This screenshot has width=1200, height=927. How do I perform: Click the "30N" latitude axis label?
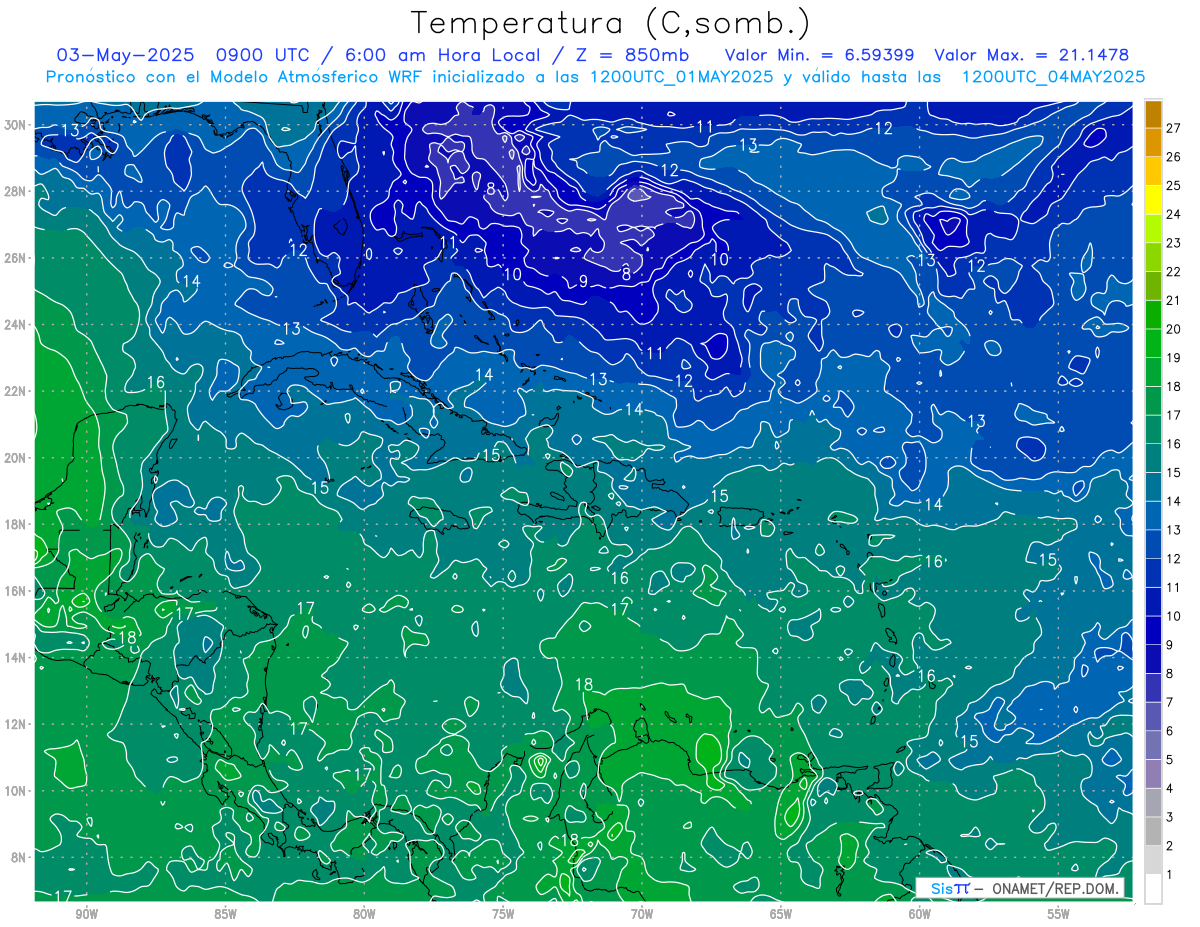(x=16, y=125)
